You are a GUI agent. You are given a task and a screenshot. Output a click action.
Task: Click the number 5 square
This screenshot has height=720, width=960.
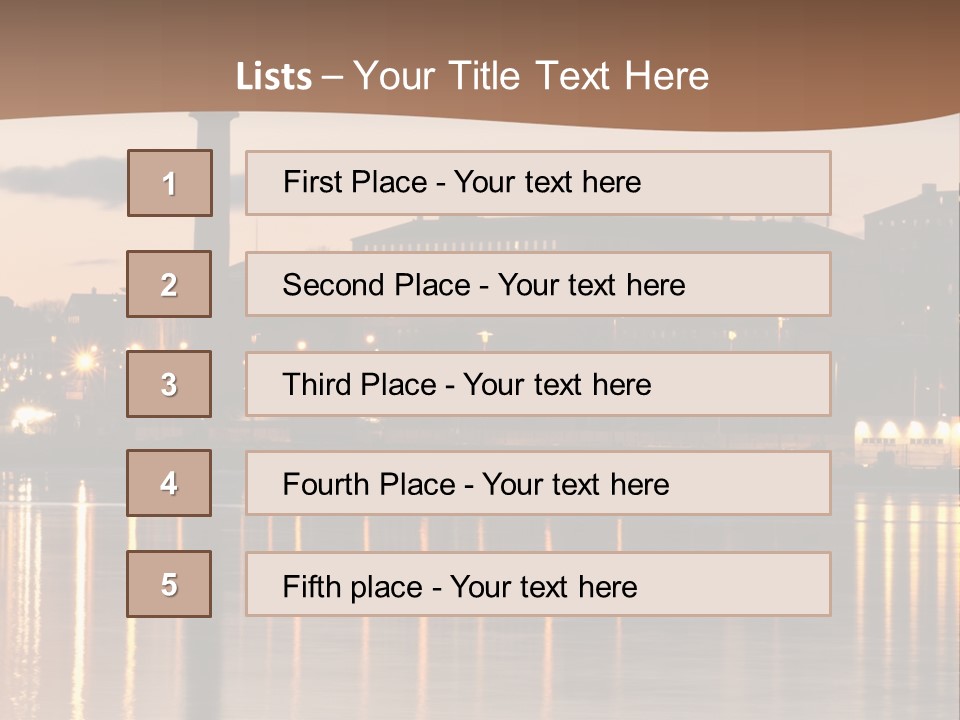(169, 584)
